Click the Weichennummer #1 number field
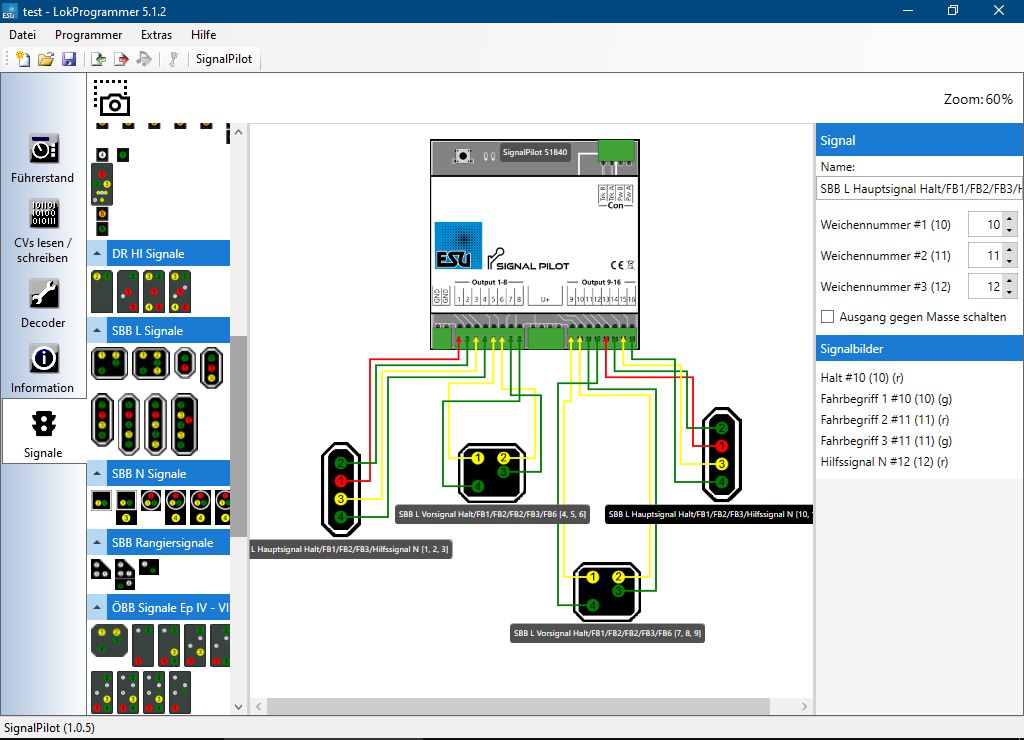 tap(985, 225)
